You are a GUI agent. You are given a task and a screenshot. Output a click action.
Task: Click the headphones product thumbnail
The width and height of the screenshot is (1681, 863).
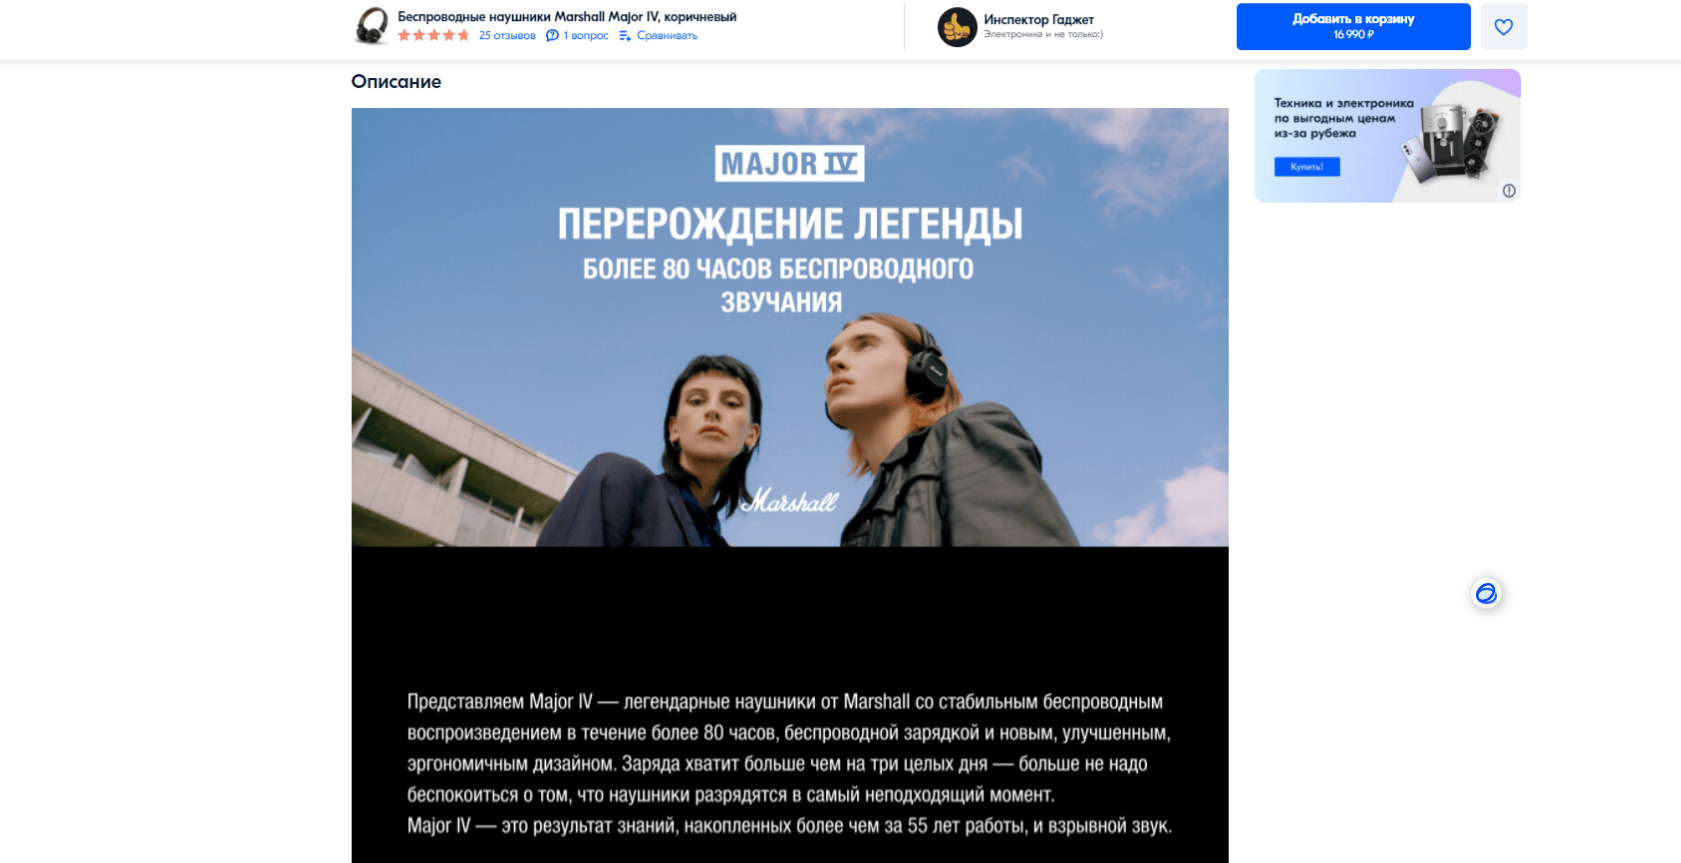point(372,26)
